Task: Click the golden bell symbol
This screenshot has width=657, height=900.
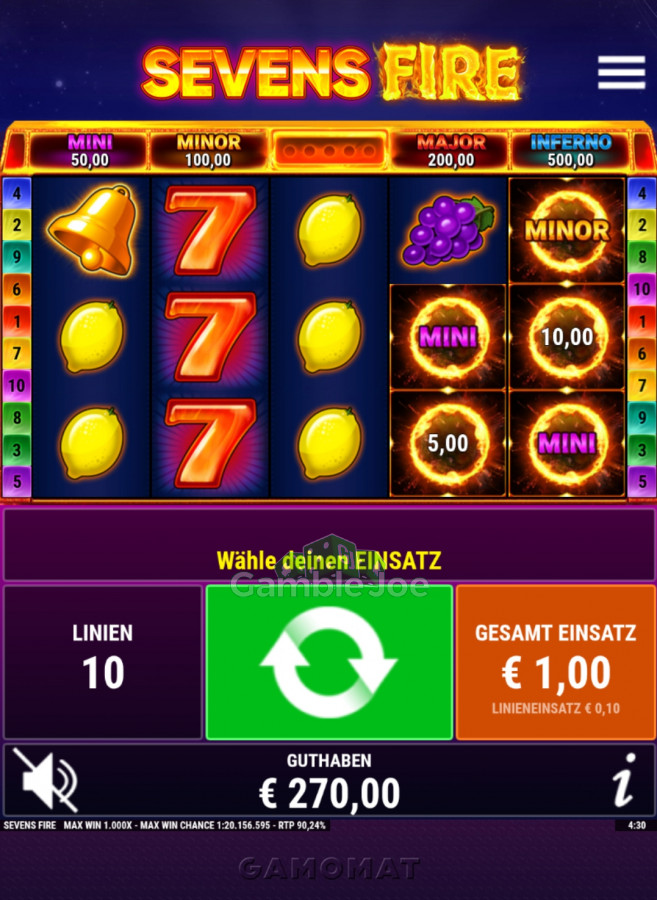Action: click(x=93, y=230)
